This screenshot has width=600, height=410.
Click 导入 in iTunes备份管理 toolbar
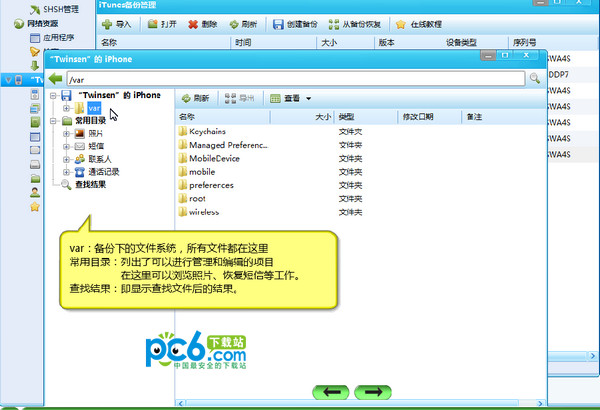tap(117, 25)
